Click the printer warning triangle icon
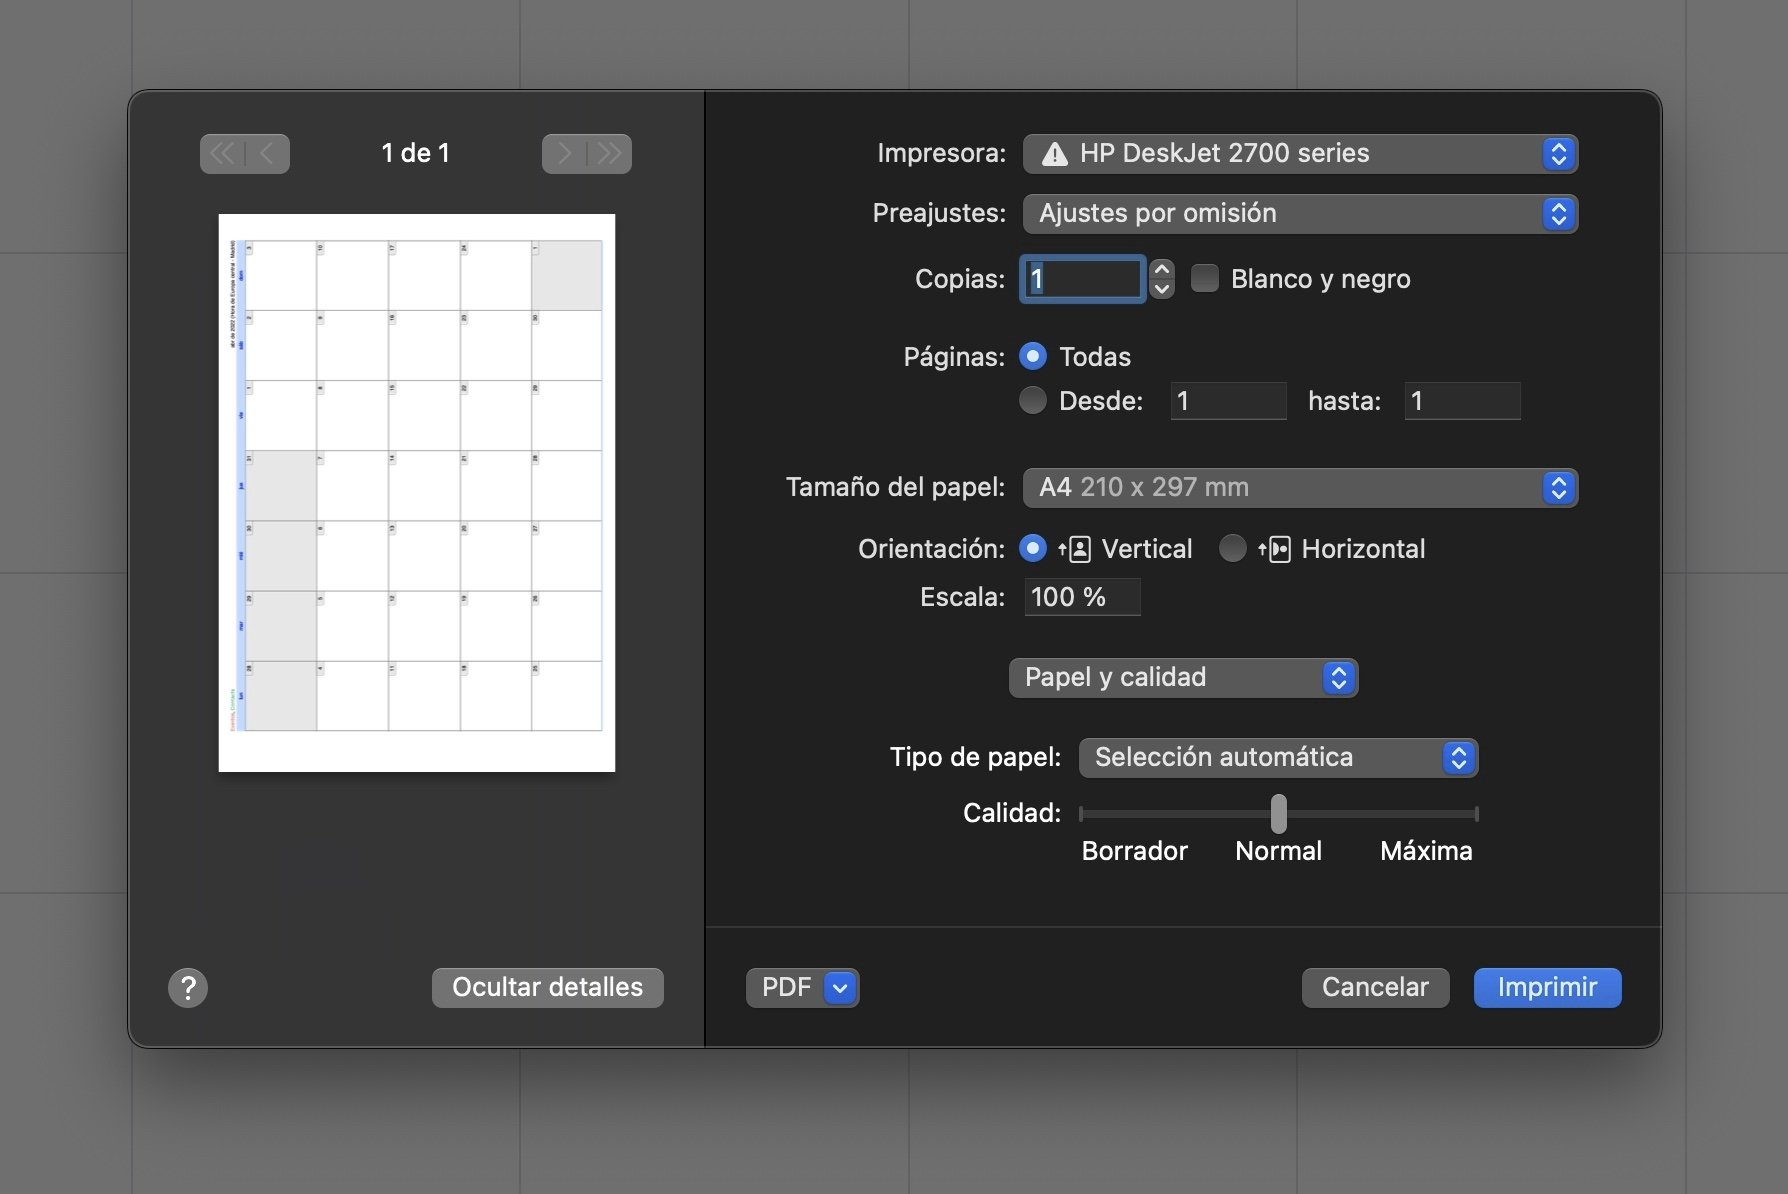The image size is (1788, 1194). point(1054,154)
